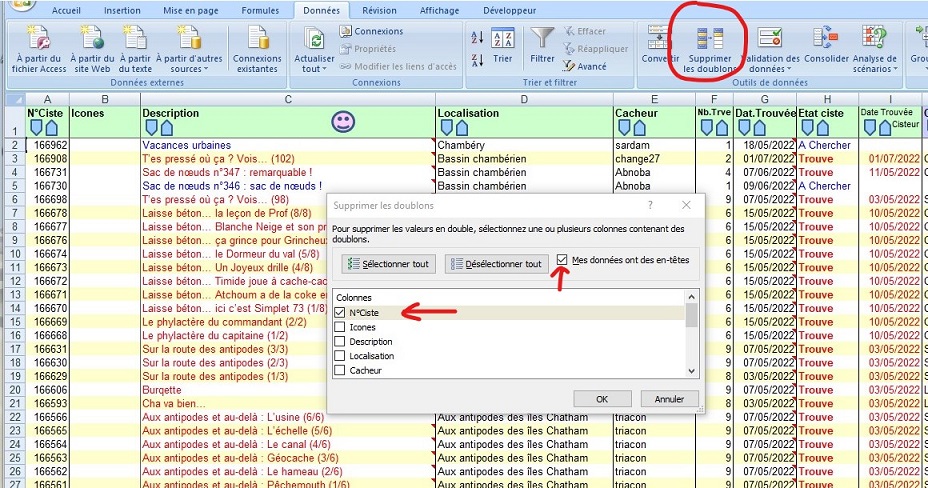Viewport: 928px width, 488px height.
Task: Uncheck the N°Ciste column checkbox
Action: pos(342,313)
